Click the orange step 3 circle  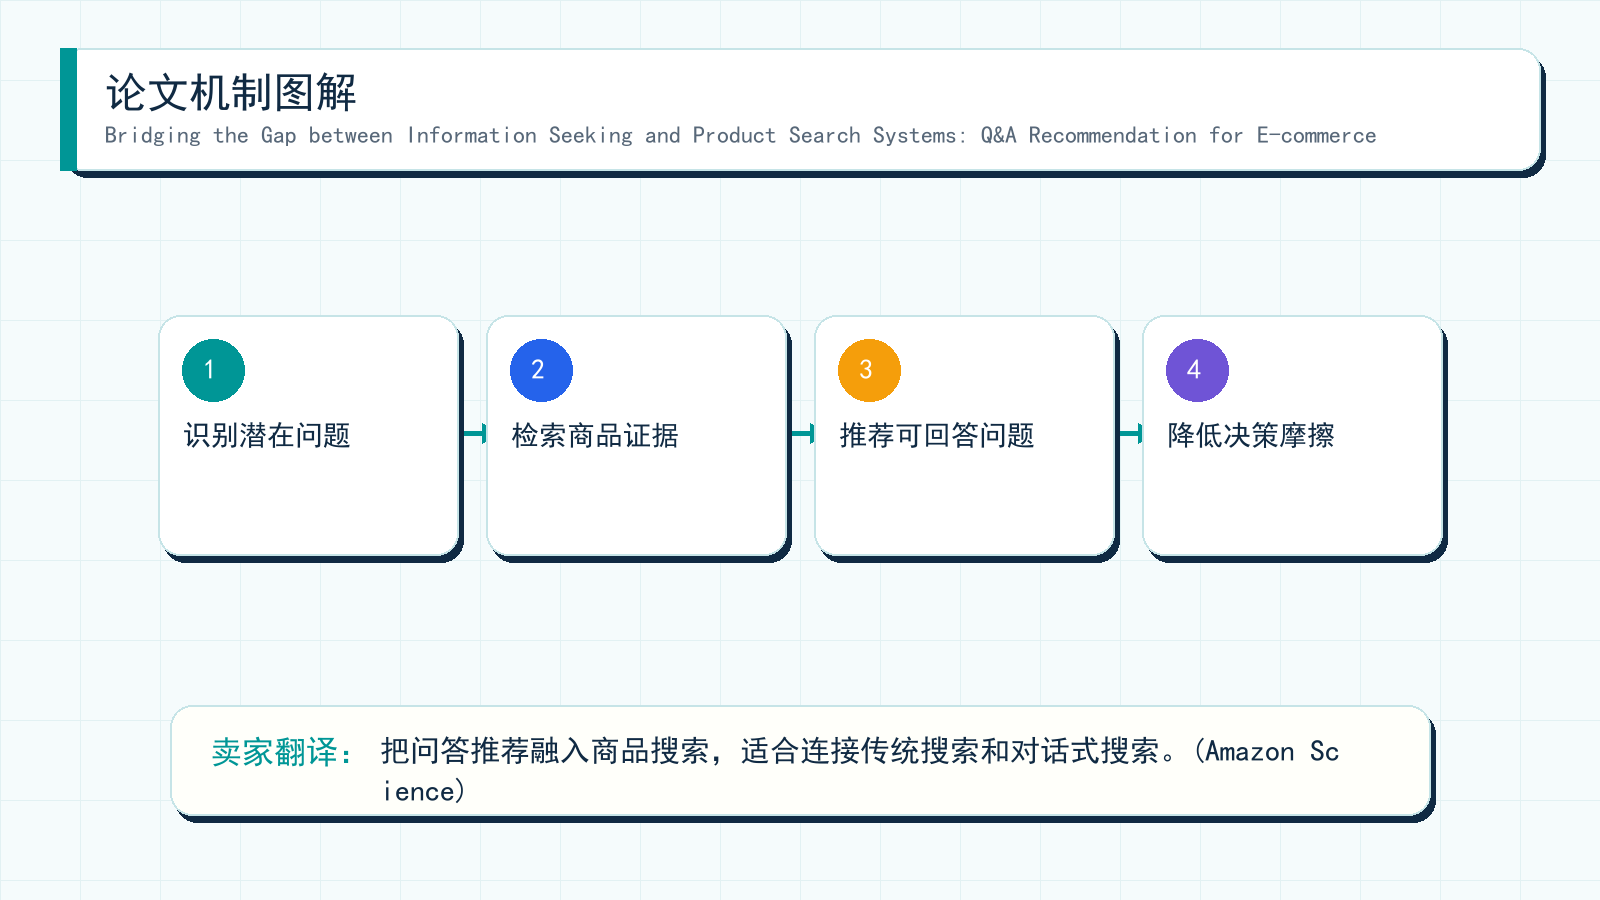pos(869,370)
